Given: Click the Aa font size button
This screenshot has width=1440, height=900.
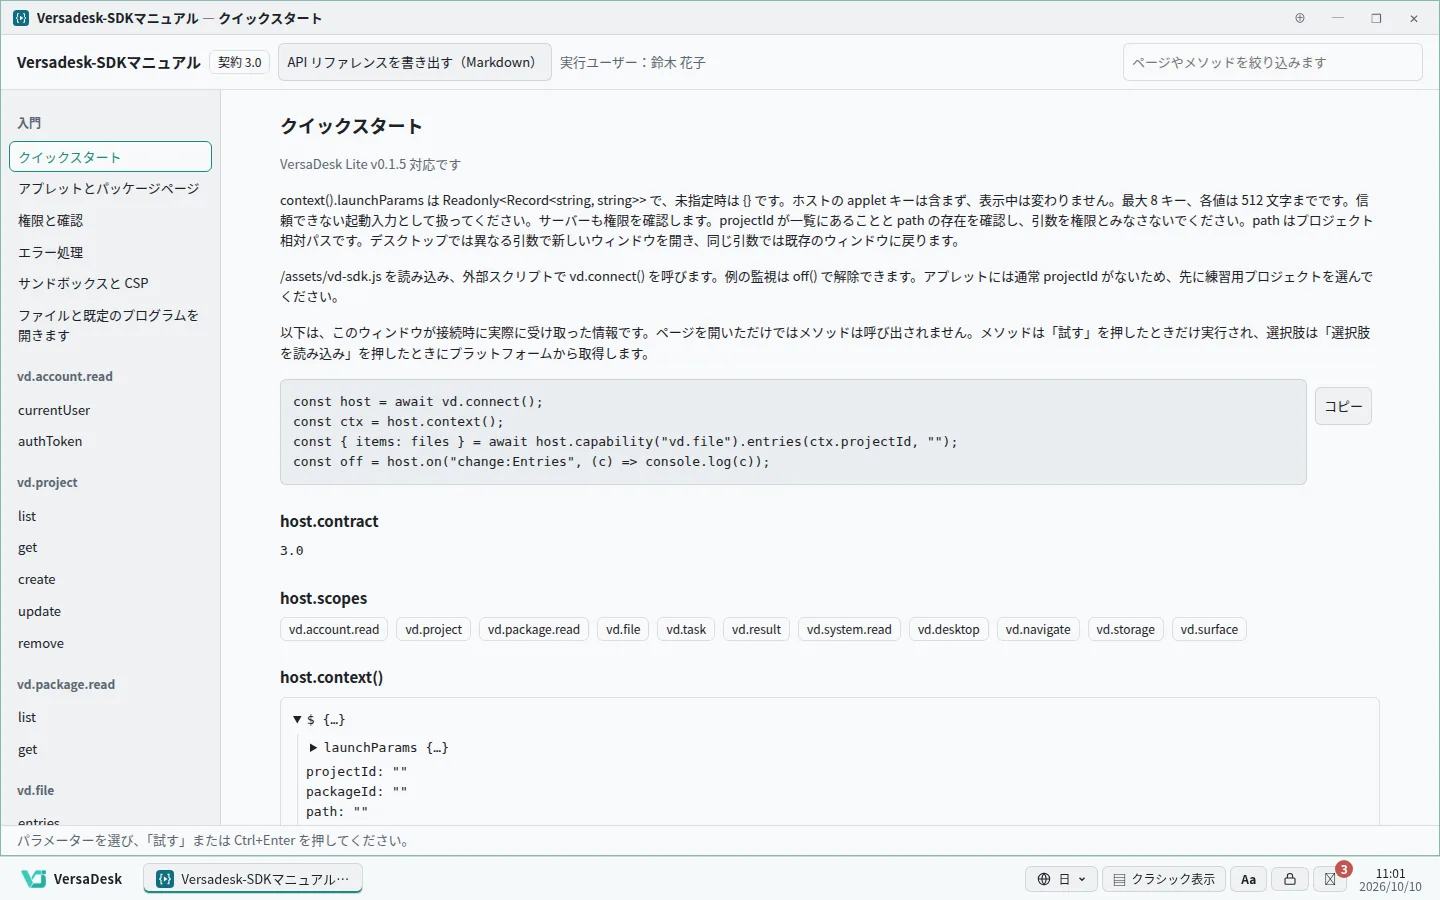Looking at the screenshot, I should point(1248,879).
